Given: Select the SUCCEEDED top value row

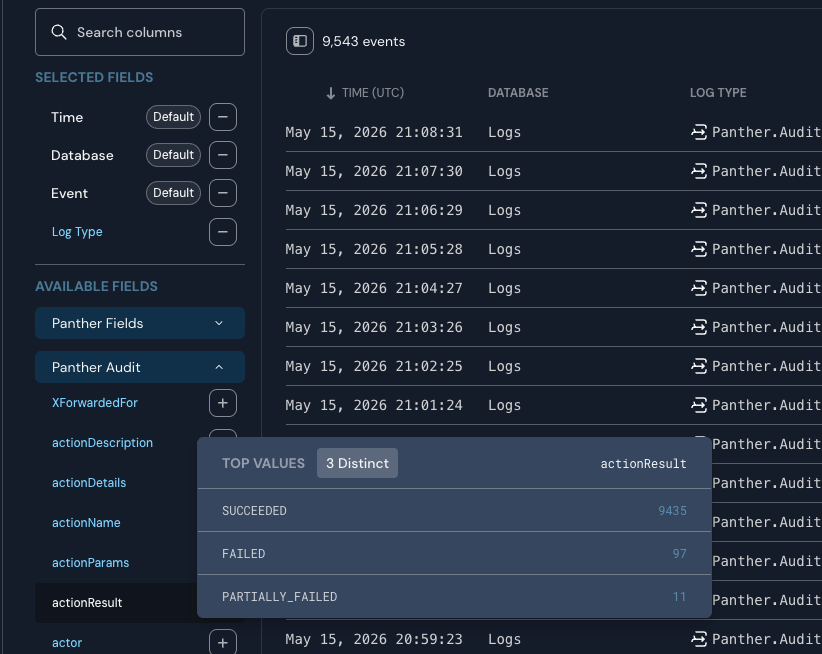Looking at the screenshot, I should [455, 510].
